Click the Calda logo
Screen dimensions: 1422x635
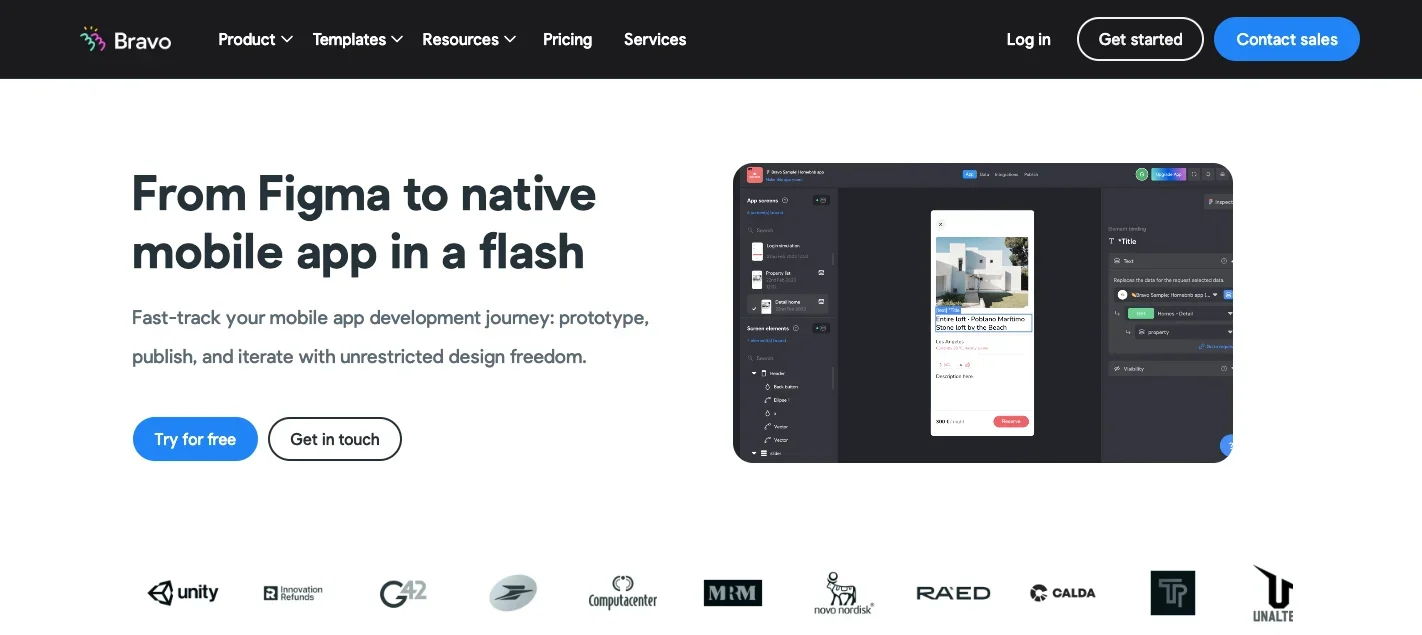pyautogui.click(x=1063, y=593)
